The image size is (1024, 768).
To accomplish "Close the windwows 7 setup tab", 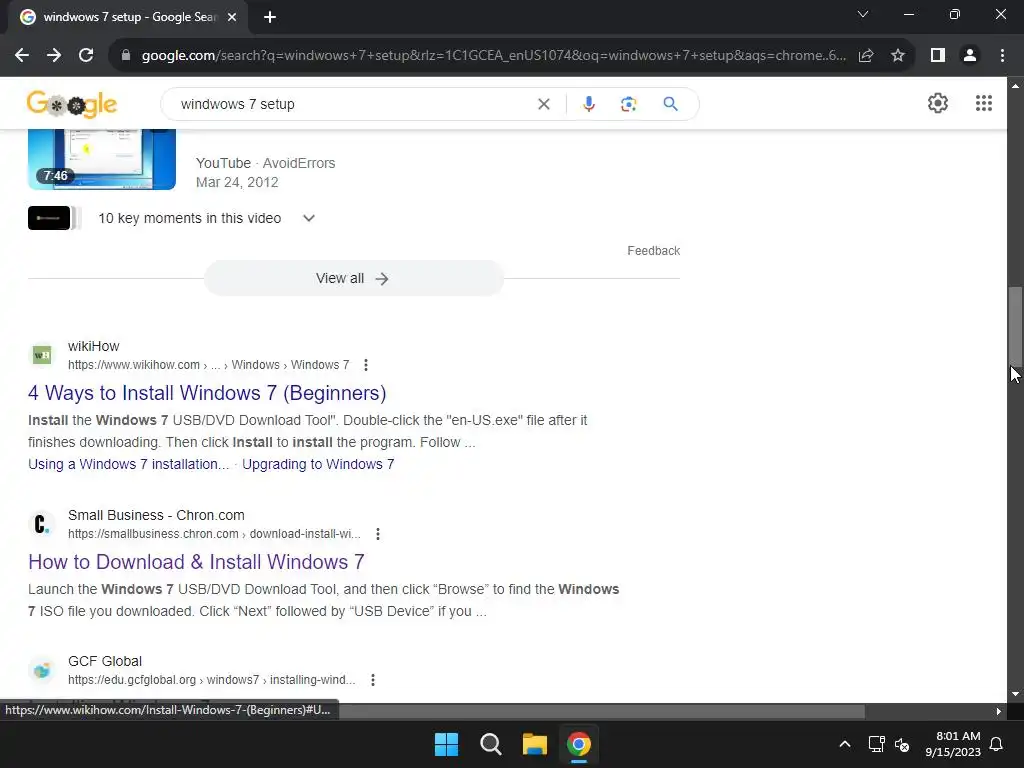I will click(232, 18).
